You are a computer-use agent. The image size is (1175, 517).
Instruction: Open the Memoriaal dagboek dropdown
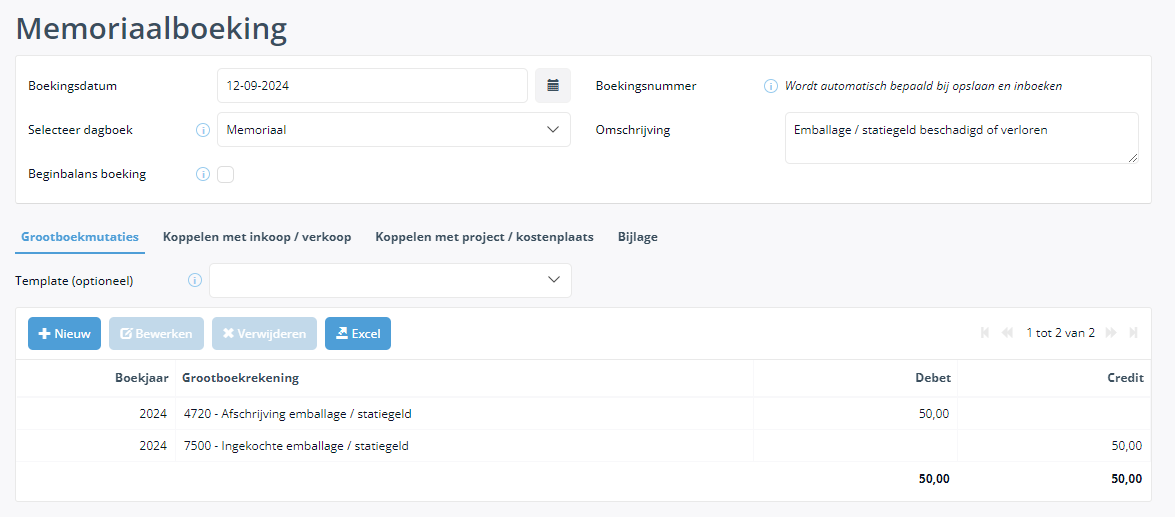tap(394, 130)
